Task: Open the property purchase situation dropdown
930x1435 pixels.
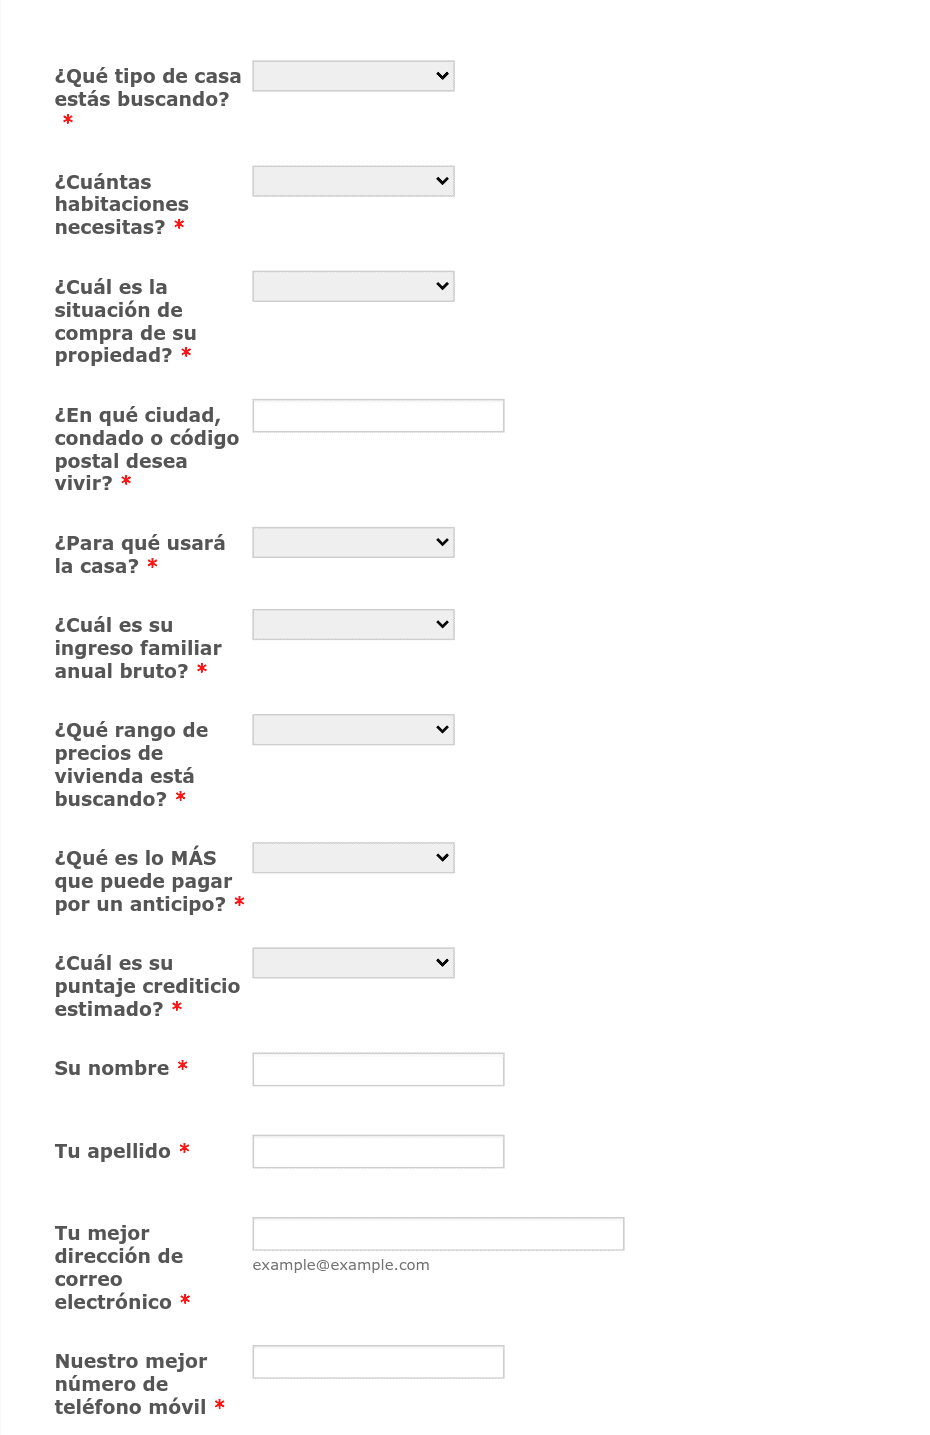Action: point(353,286)
